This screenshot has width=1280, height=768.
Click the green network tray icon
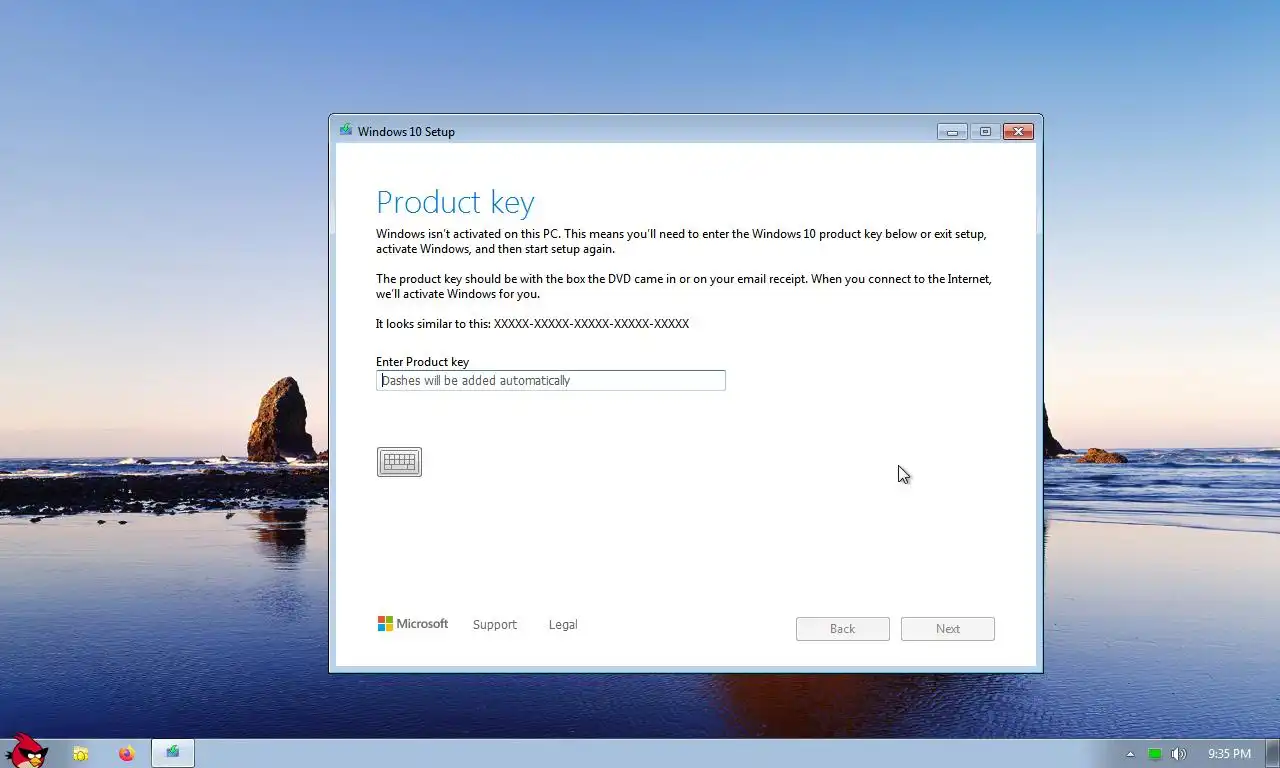pos(1154,754)
